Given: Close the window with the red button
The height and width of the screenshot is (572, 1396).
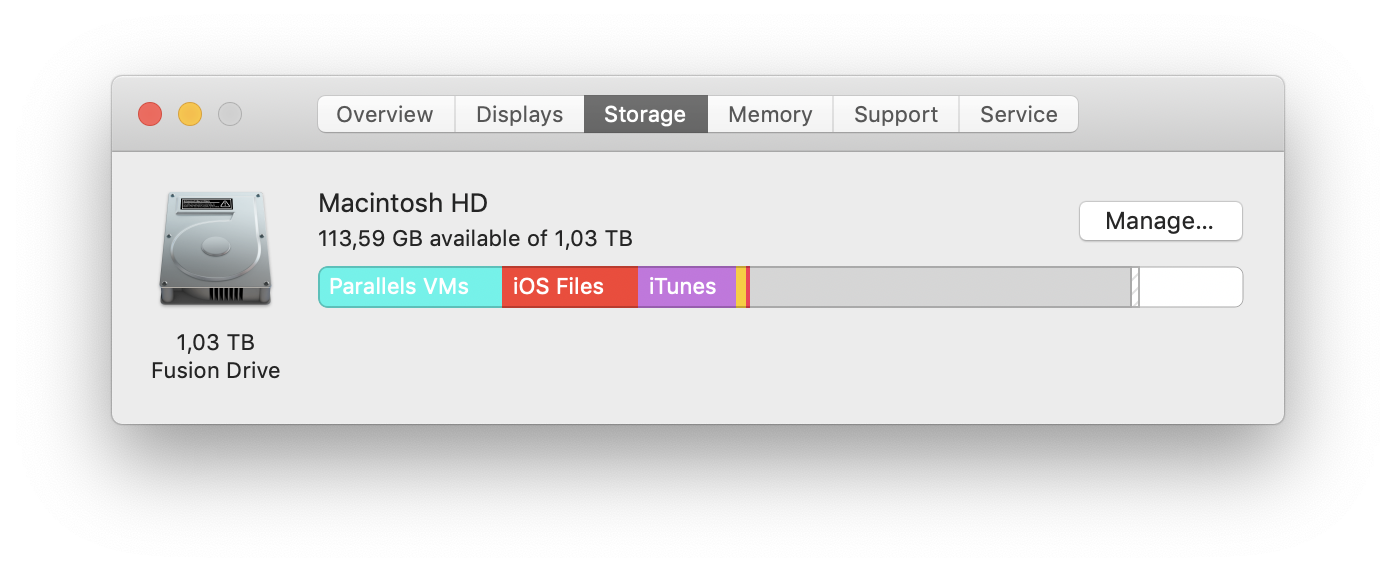Looking at the screenshot, I should pyautogui.click(x=150, y=114).
